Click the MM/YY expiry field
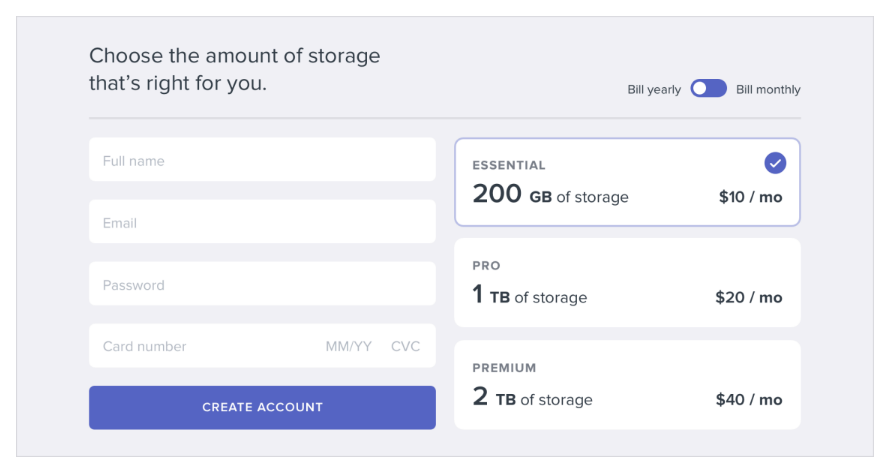Viewport: 895px width, 475px height. [348, 346]
